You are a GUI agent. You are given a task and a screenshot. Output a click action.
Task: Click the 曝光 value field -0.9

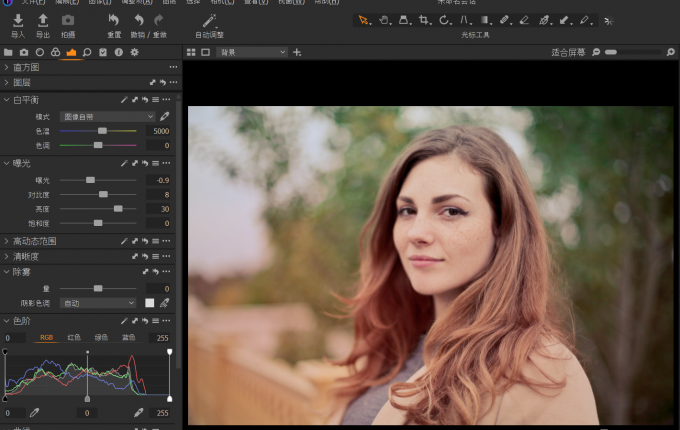coord(158,180)
